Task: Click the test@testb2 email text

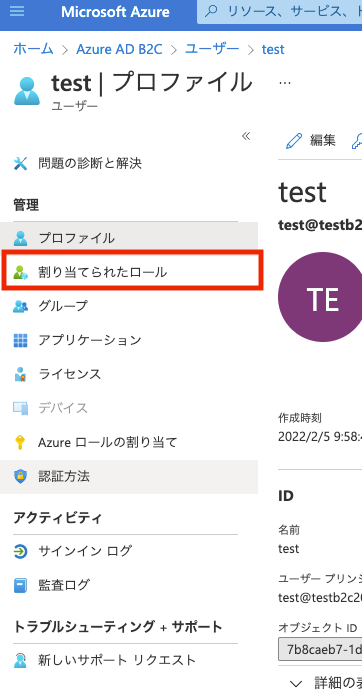Action: pyautogui.click(x=320, y=225)
